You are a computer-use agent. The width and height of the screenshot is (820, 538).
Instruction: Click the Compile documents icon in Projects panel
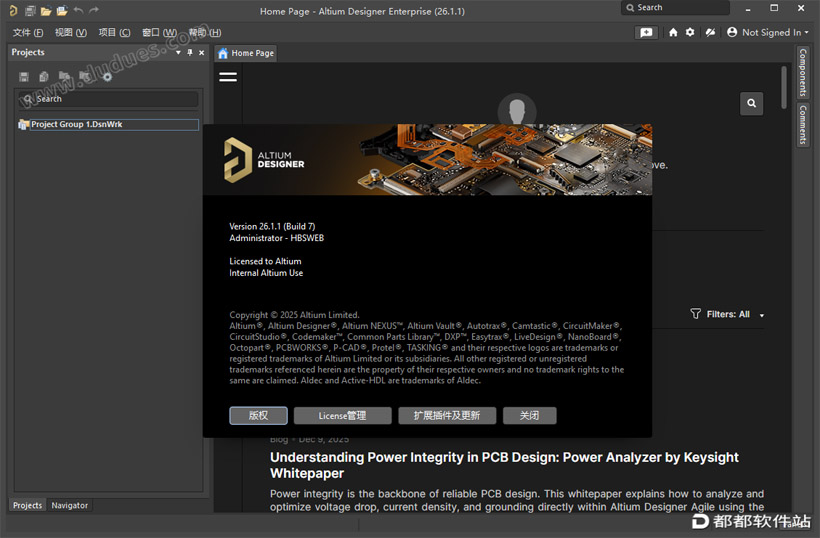(x=44, y=77)
